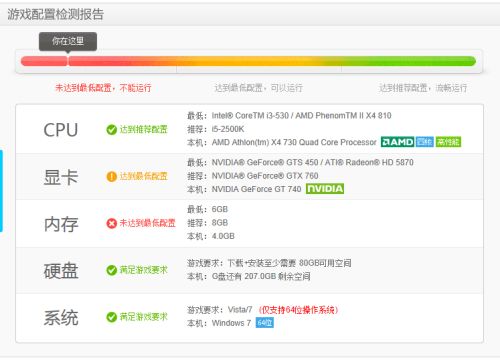Click the red 未达到最低配置，不能运行 label
Viewport: 500px width, 362px height.
pyautogui.click(x=103, y=88)
